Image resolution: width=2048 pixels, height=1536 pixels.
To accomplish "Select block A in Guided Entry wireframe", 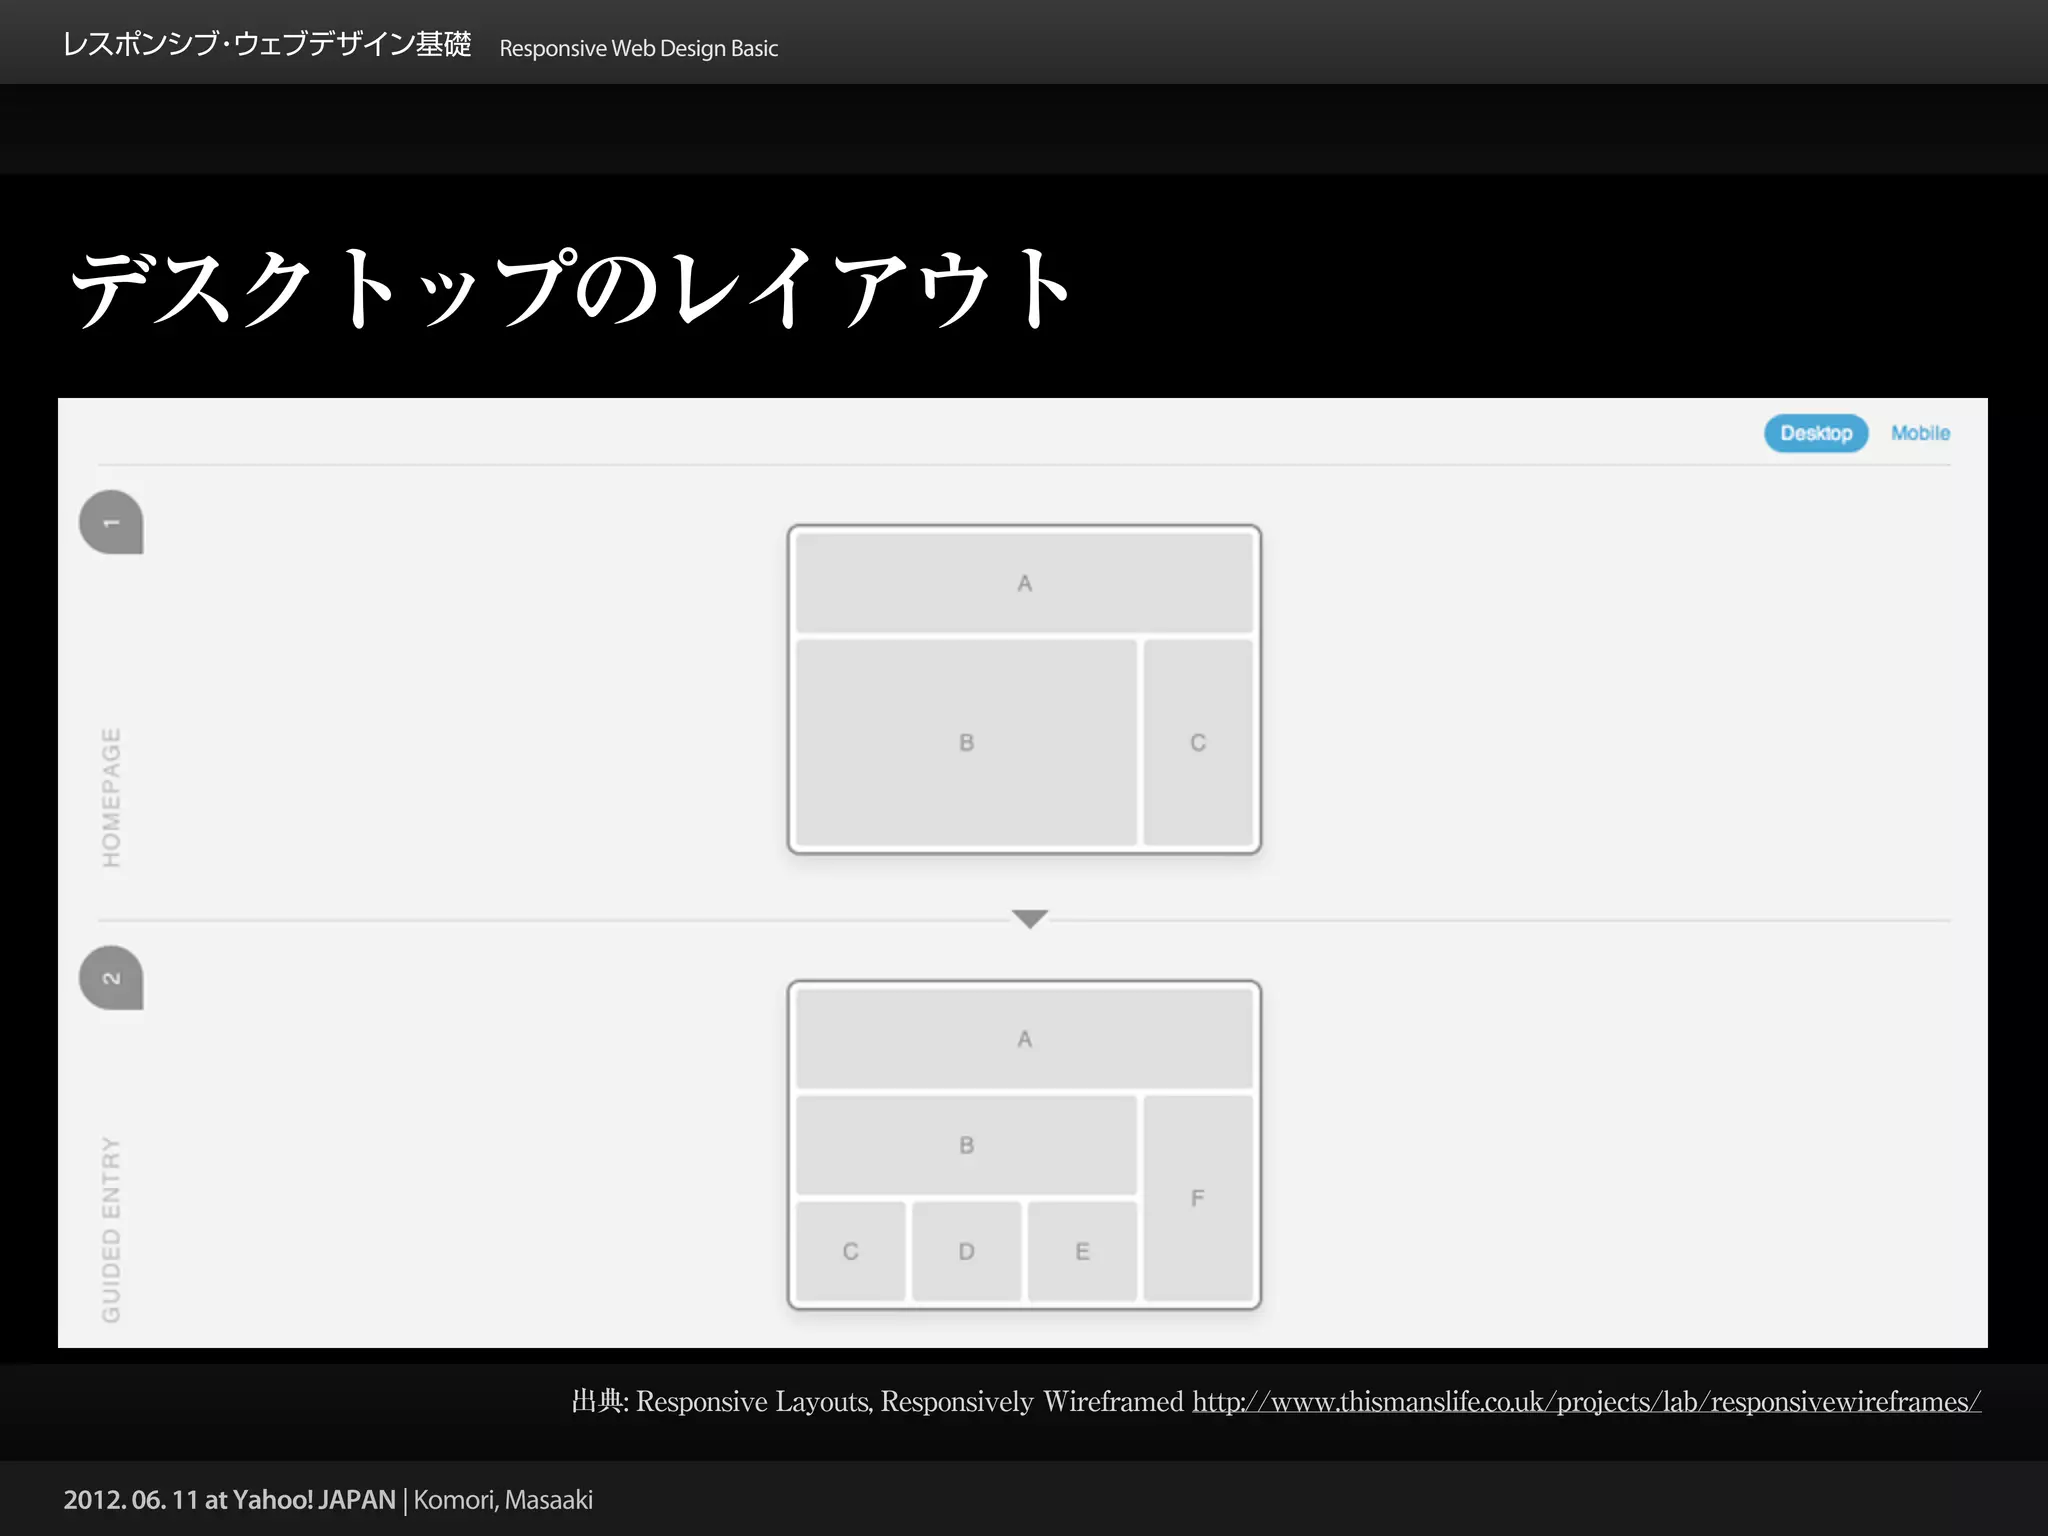I will [x=1024, y=1039].
